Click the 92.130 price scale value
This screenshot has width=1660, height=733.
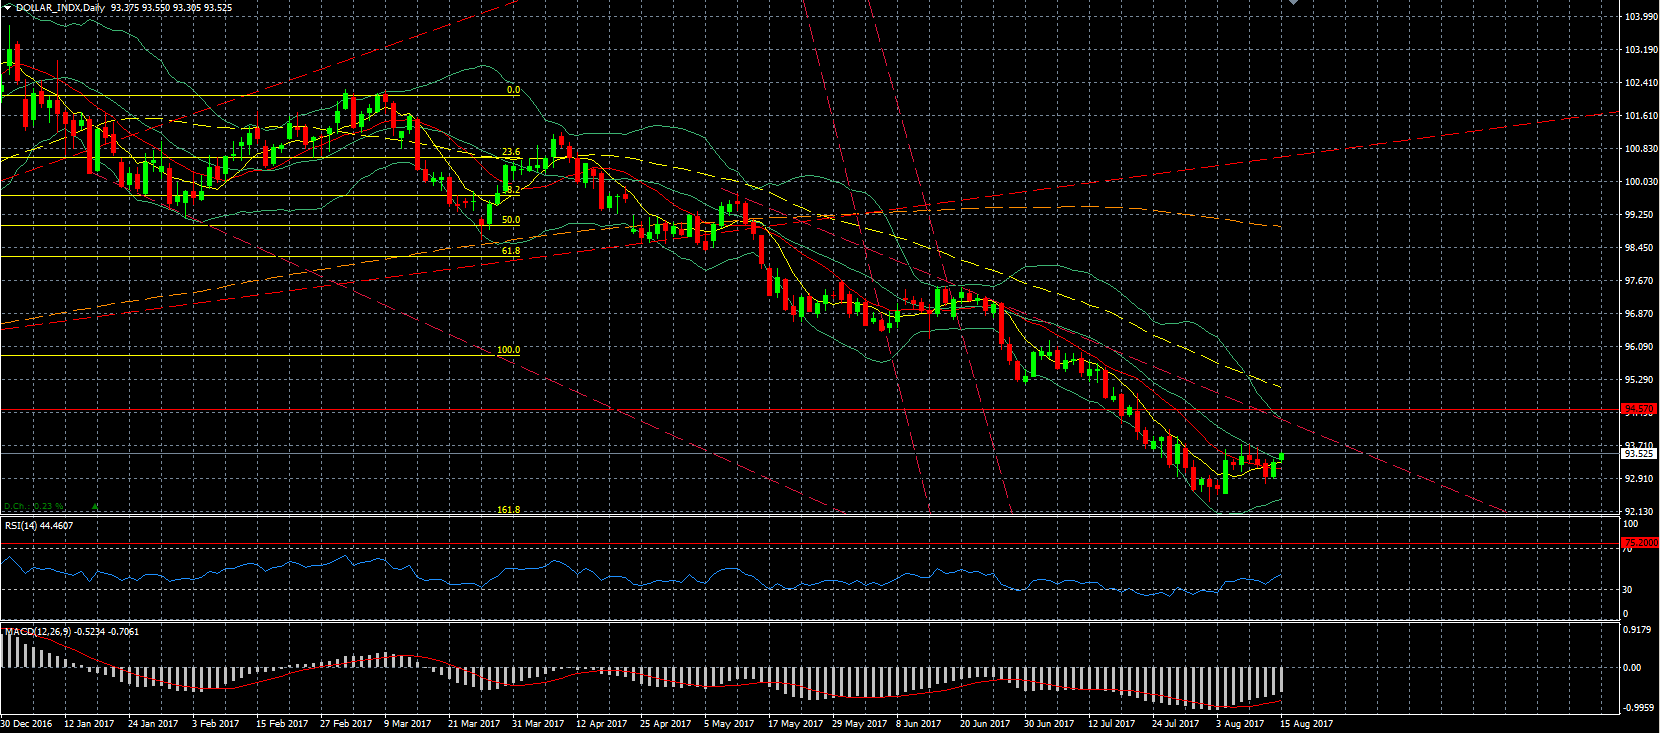tap(1638, 512)
